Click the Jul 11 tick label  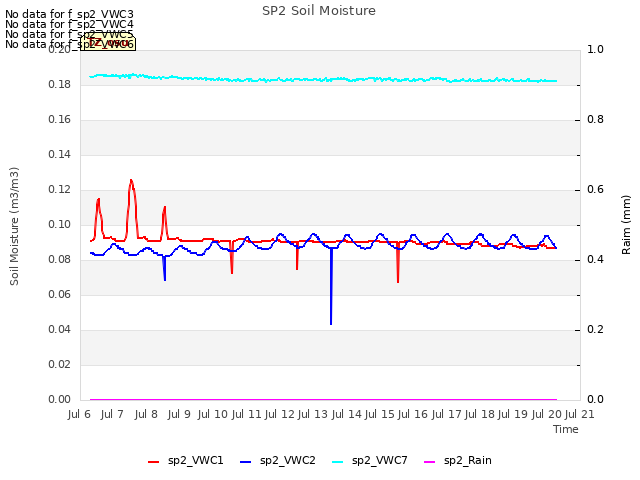(246, 414)
